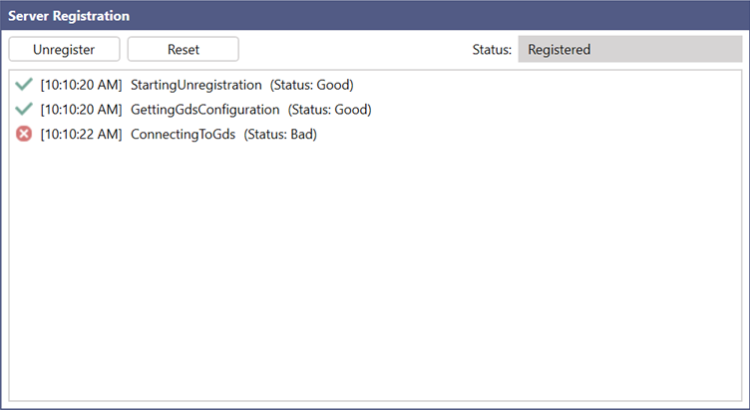Click the green checkmark beside GettingGdsConfiguration

pos(25,109)
